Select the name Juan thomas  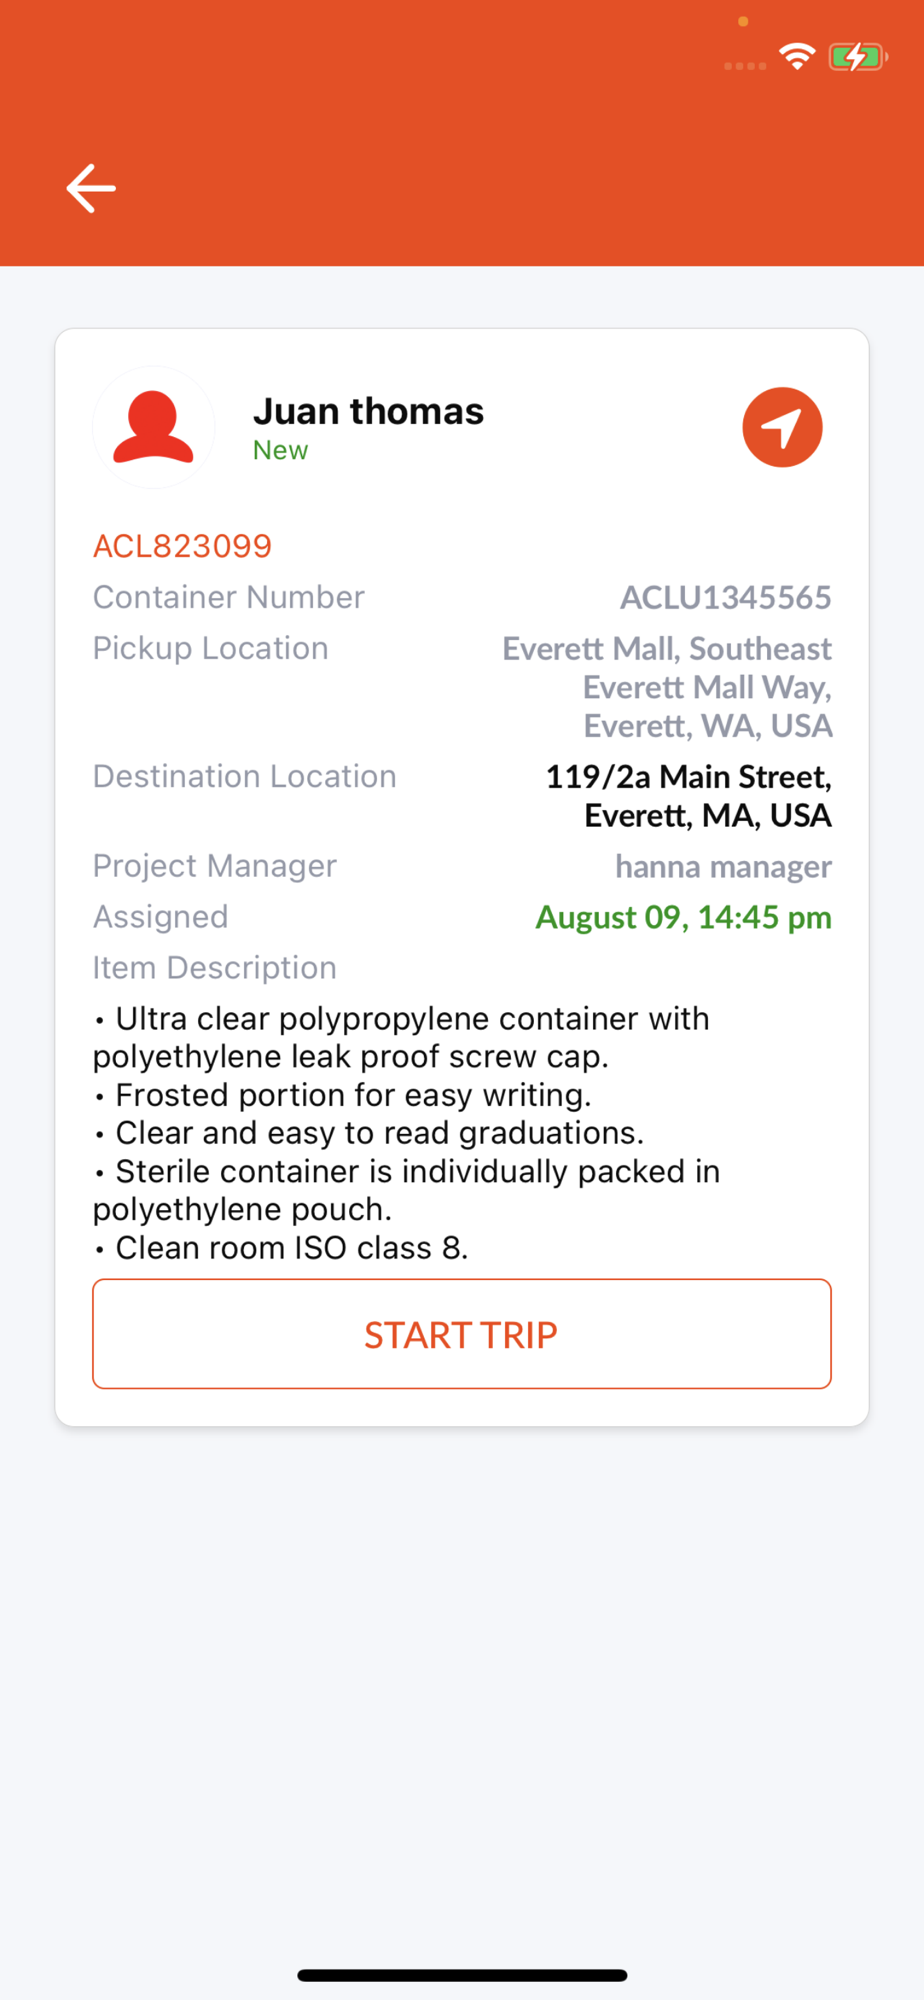368,411
